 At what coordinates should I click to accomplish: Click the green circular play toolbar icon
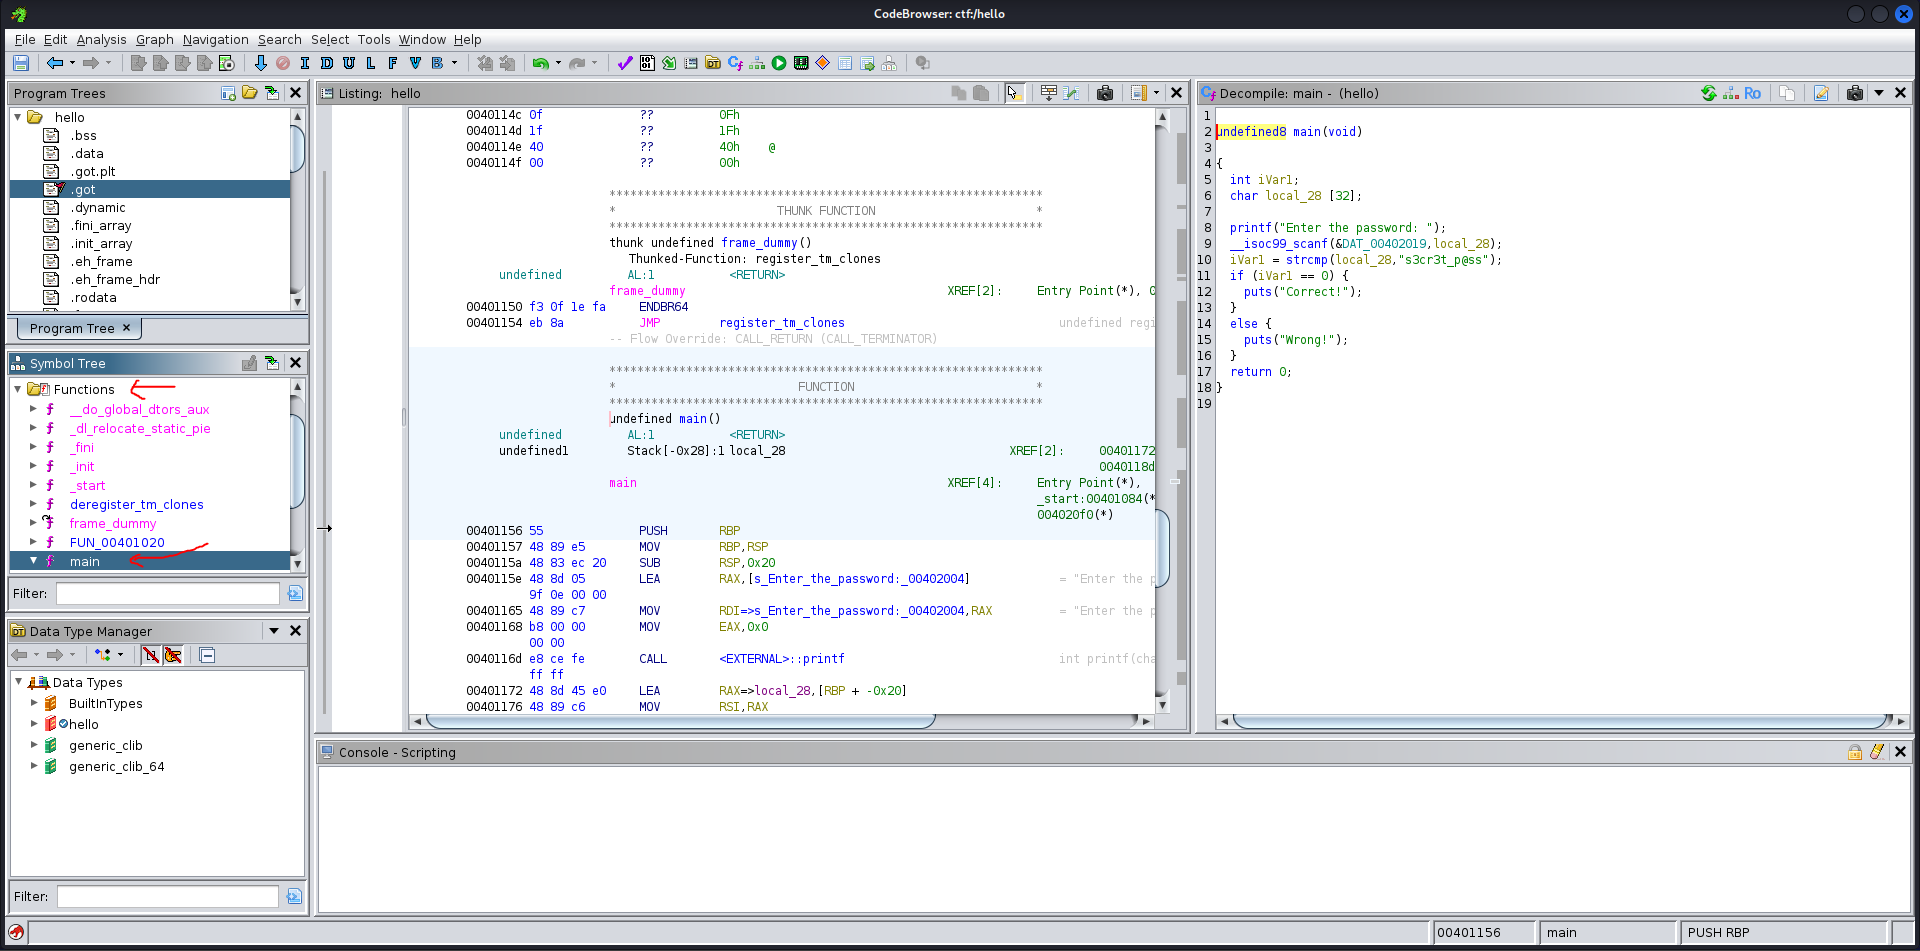coord(779,63)
